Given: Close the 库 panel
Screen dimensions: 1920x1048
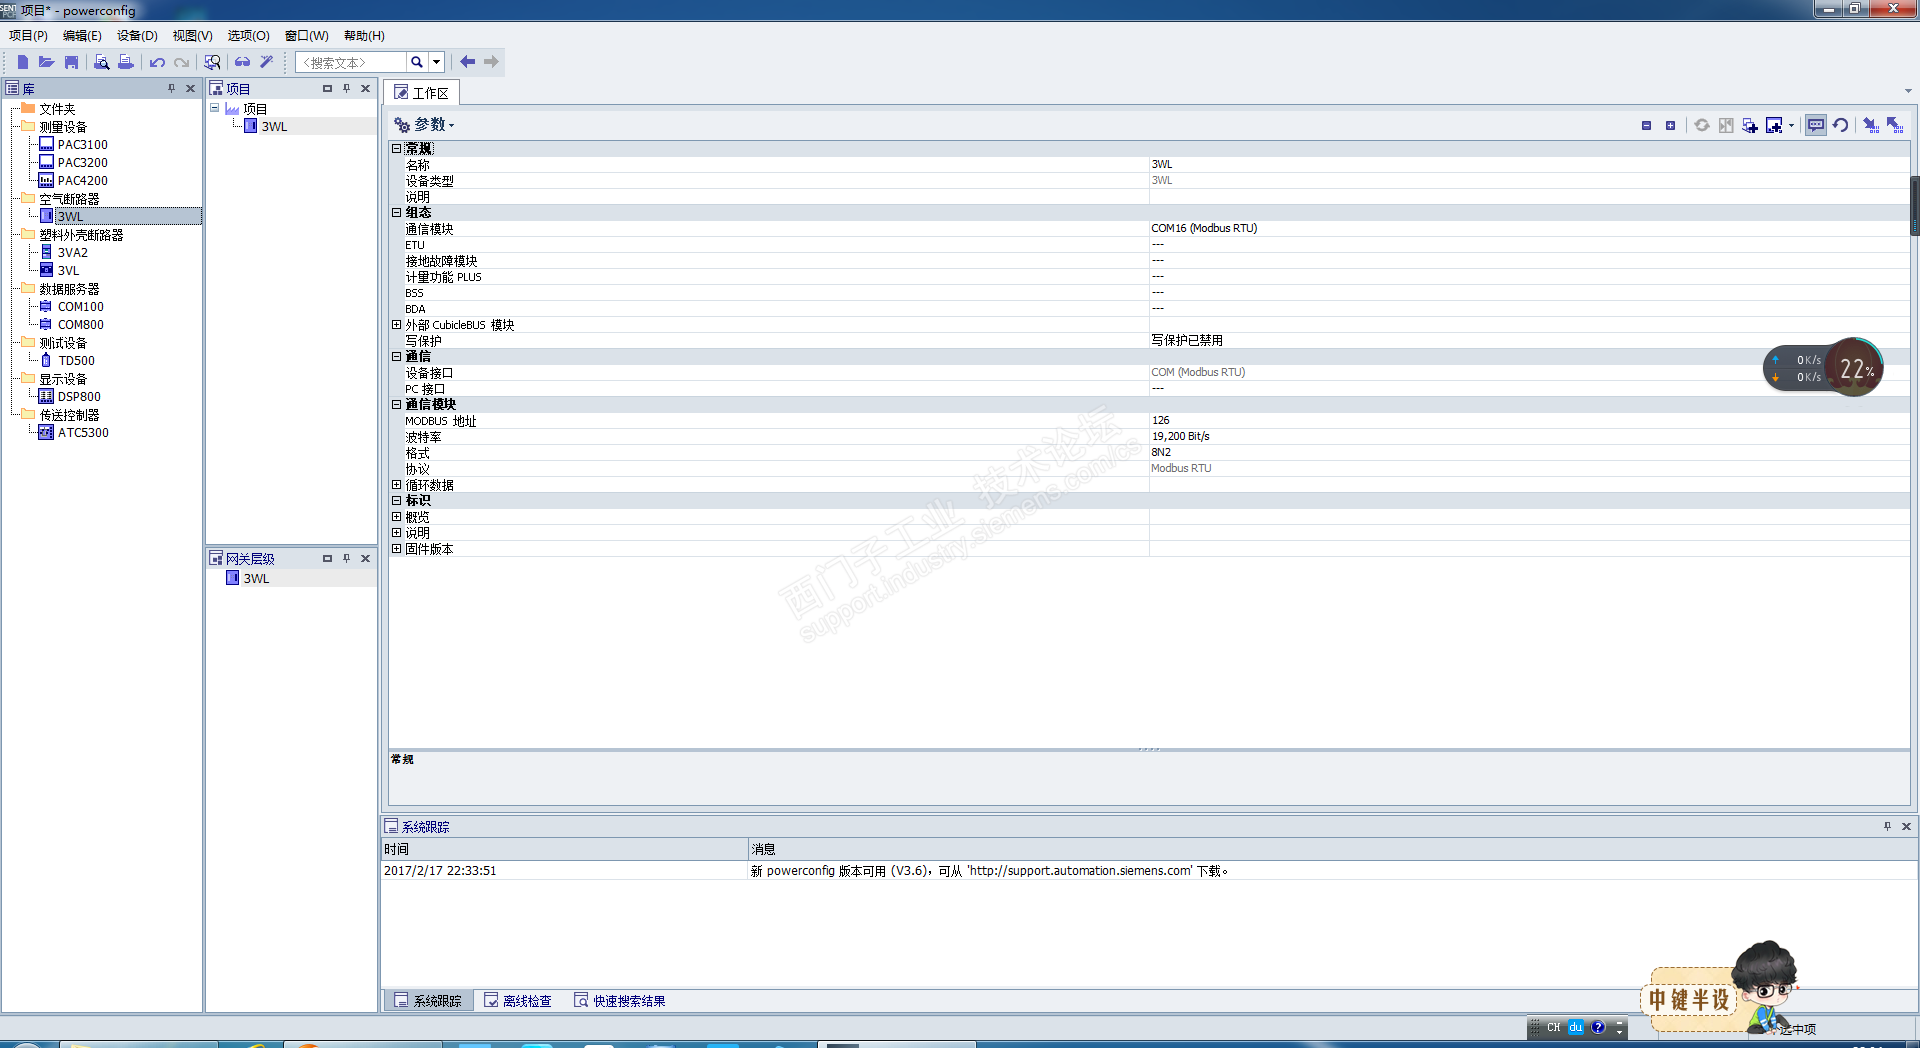Looking at the screenshot, I should pyautogui.click(x=190, y=89).
